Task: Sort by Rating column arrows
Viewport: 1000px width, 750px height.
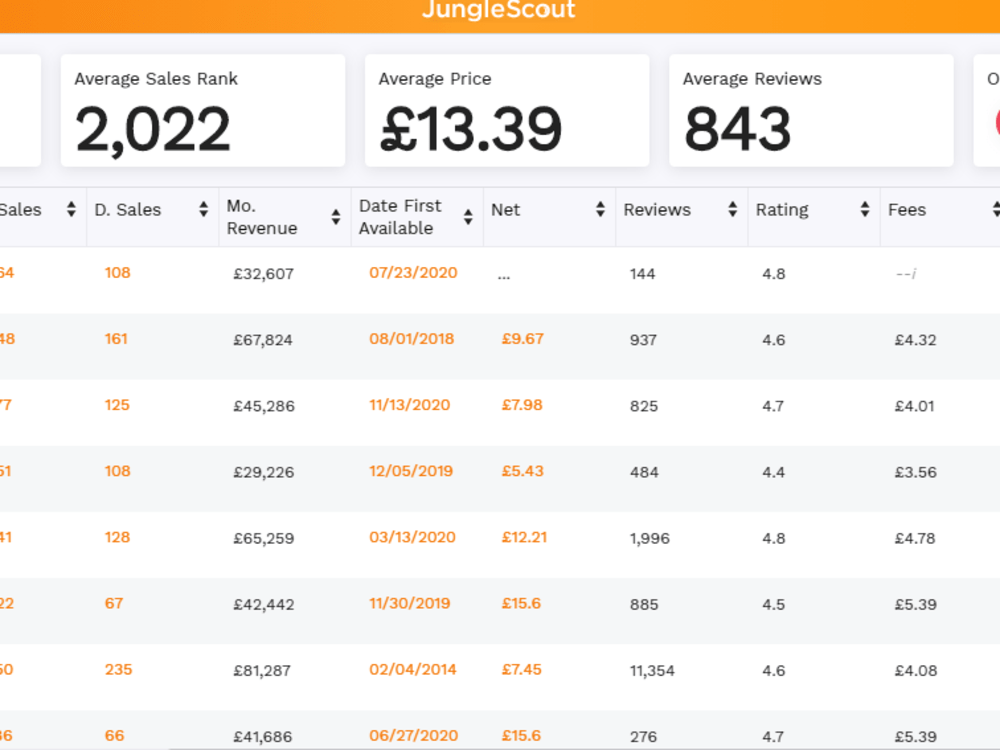Action: pyautogui.click(x=865, y=209)
